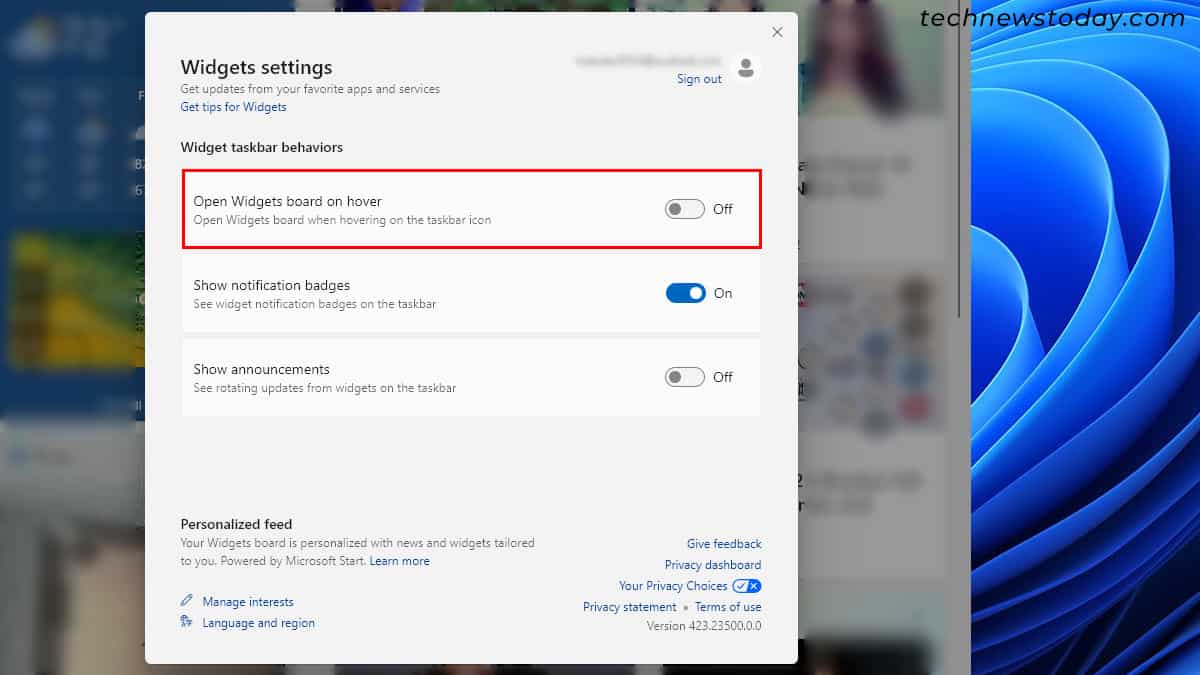Open Privacy statement link
The image size is (1200, 675).
(630, 607)
